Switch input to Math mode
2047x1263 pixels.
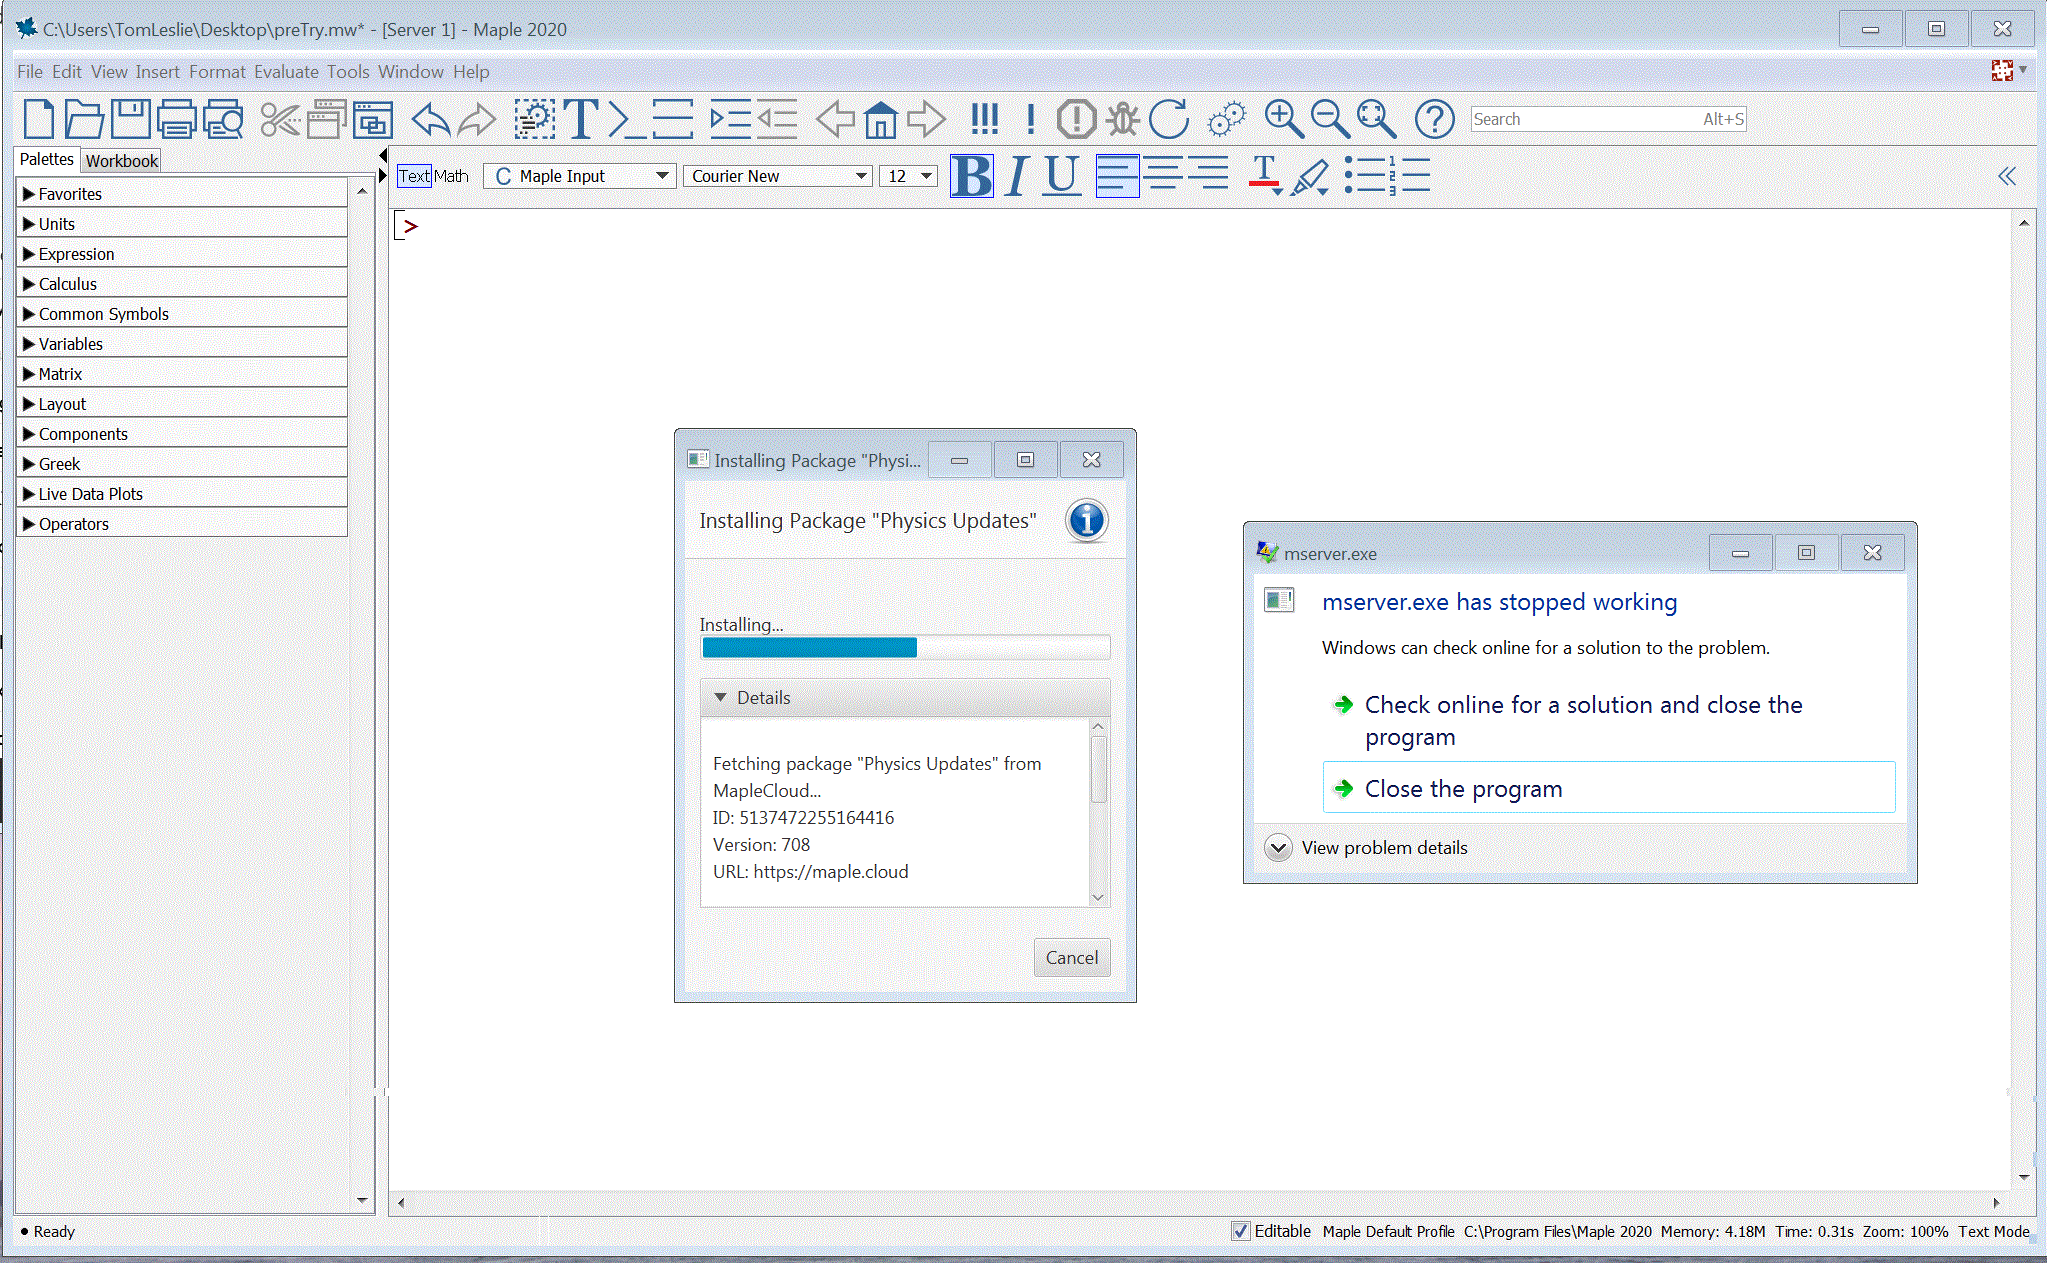[451, 176]
